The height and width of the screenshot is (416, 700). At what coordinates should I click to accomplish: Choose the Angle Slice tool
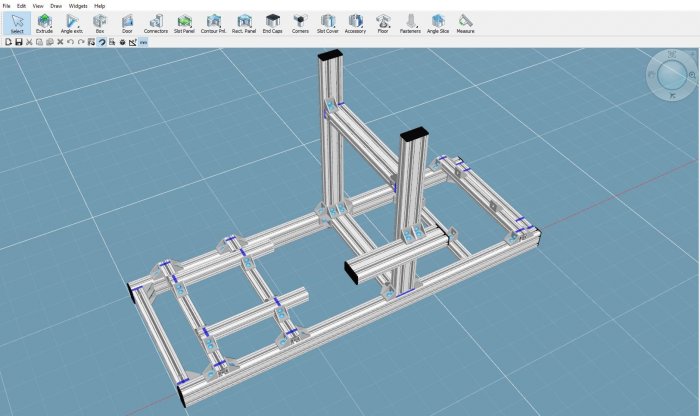click(x=438, y=22)
